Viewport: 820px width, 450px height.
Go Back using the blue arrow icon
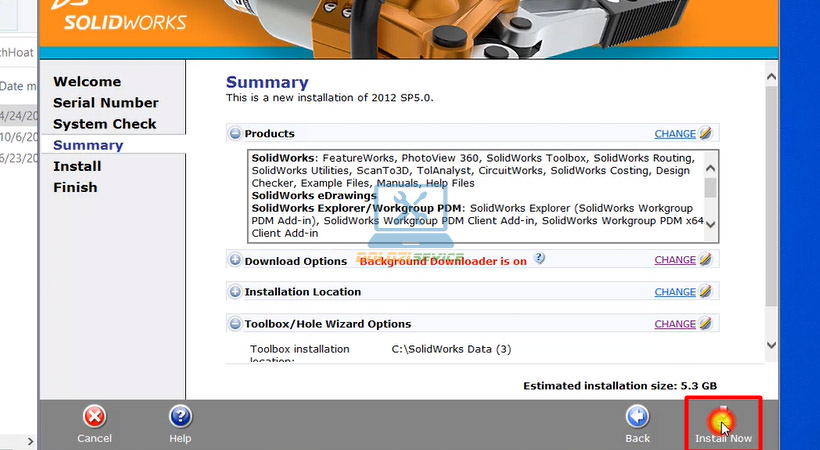click(637, 417)
